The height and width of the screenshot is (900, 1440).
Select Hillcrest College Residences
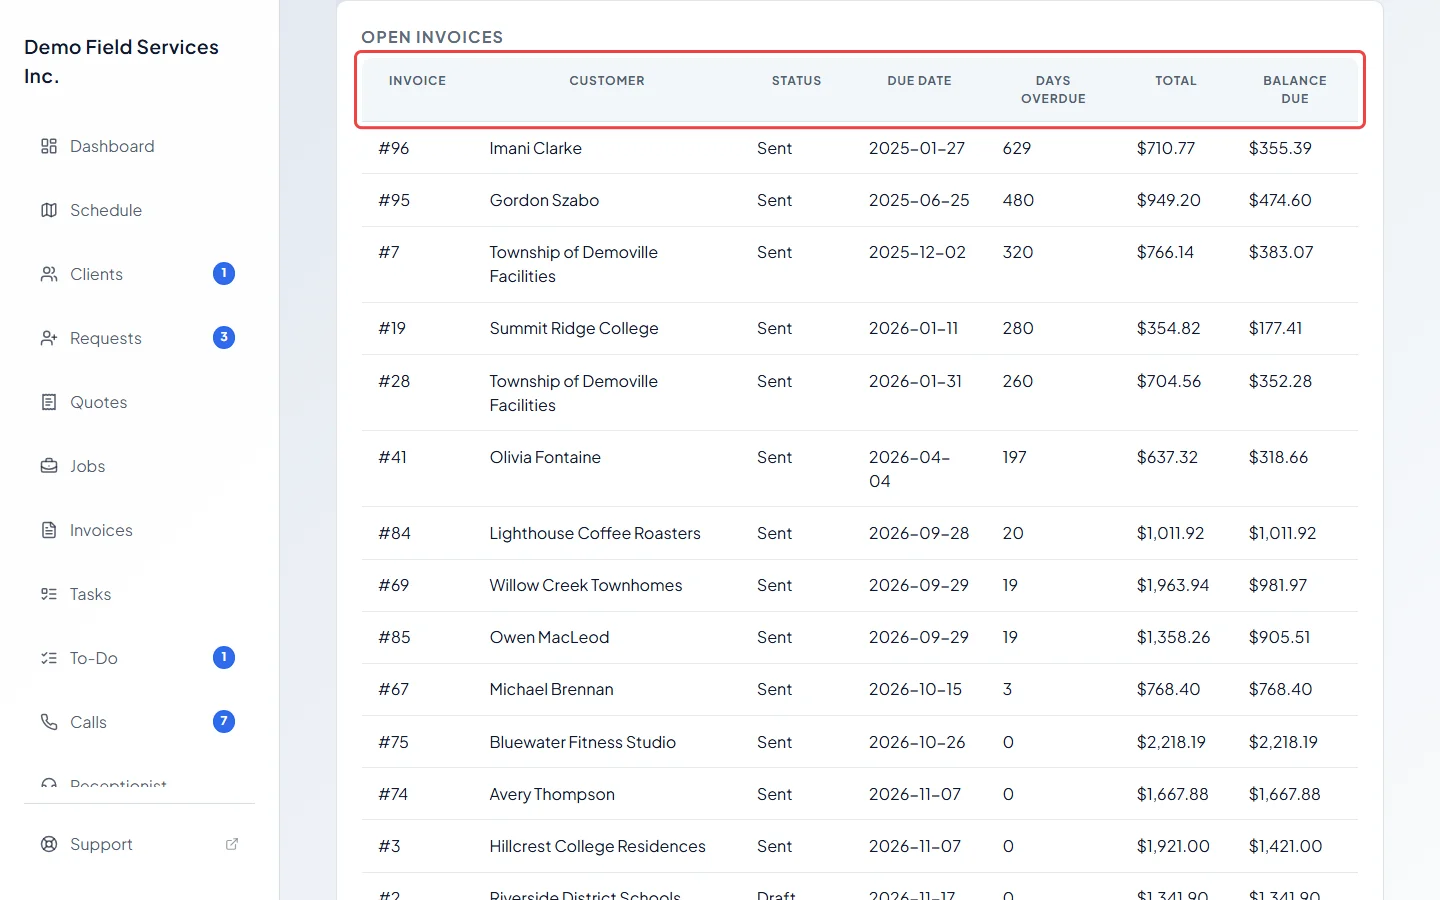(x=597, y=846)
